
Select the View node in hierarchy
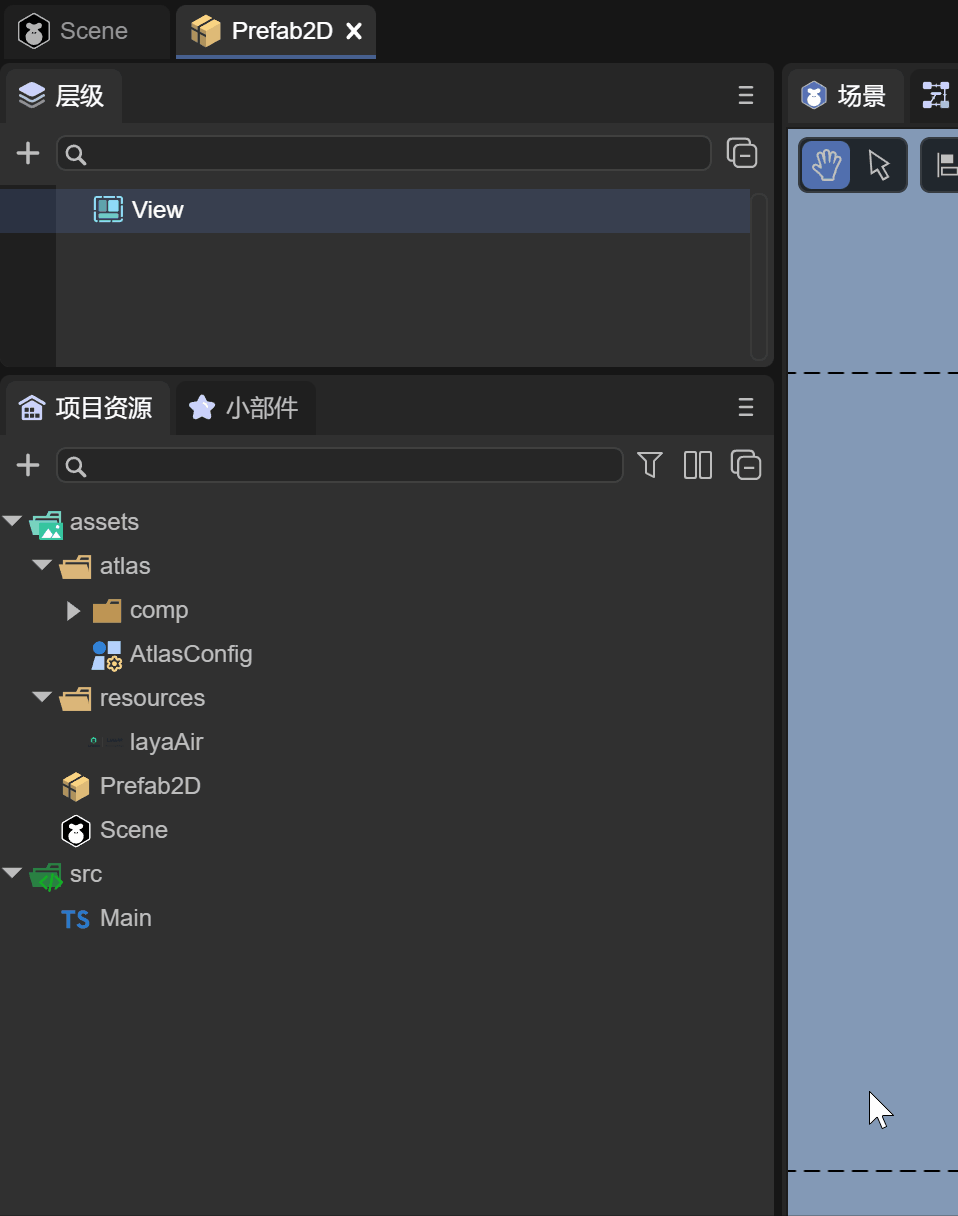[x=157, y=210]
